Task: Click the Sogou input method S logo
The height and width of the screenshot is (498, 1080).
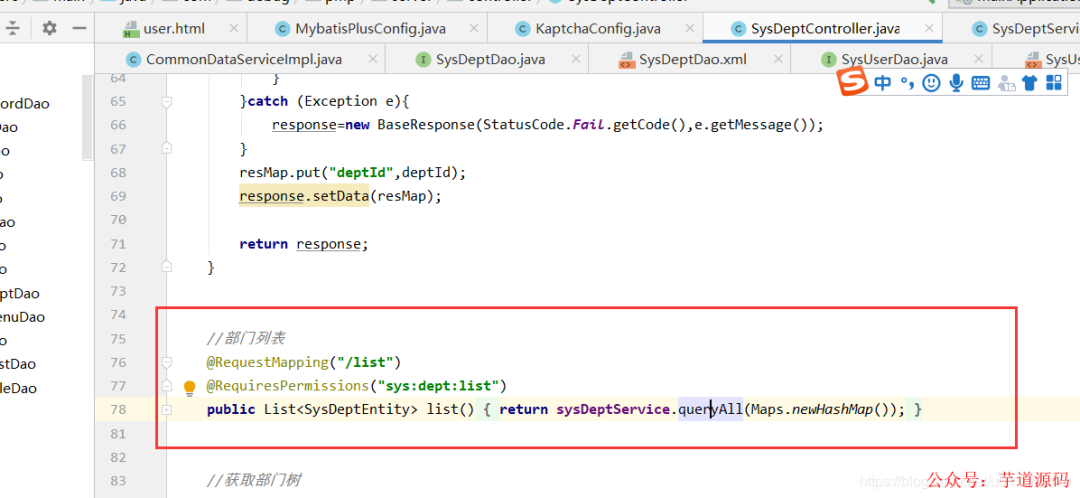Action: (x=853, y=83)
